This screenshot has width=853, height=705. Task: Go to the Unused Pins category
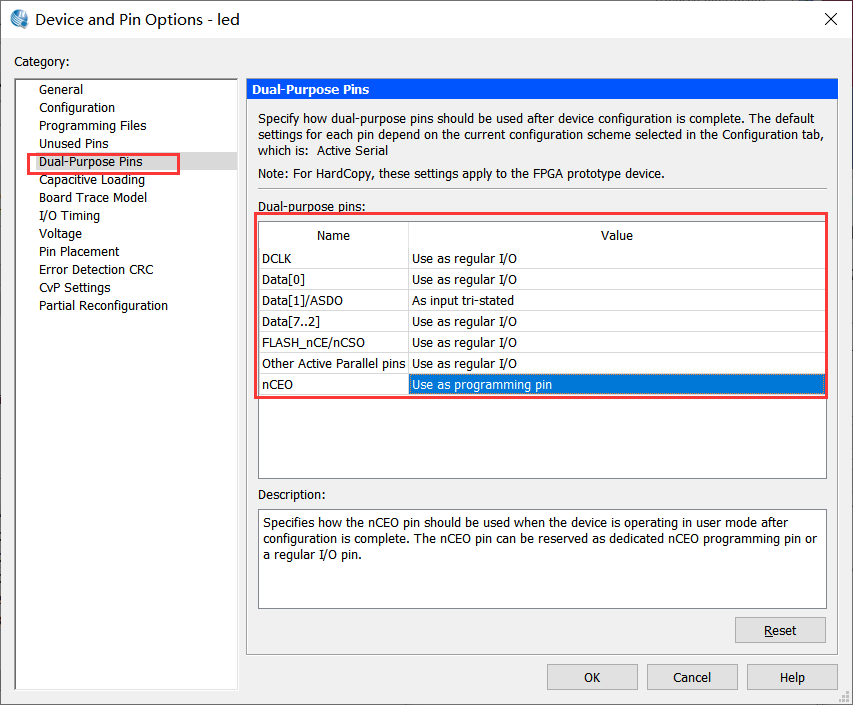tap(73, 144)
